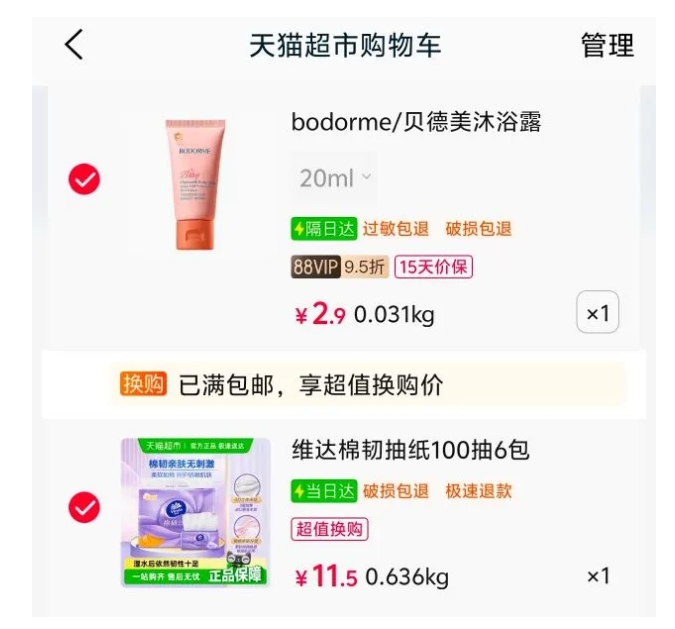Tap the green 隔日达 delivery badge
This screenshot has width=675, height=629.
(x=324, y=229)
